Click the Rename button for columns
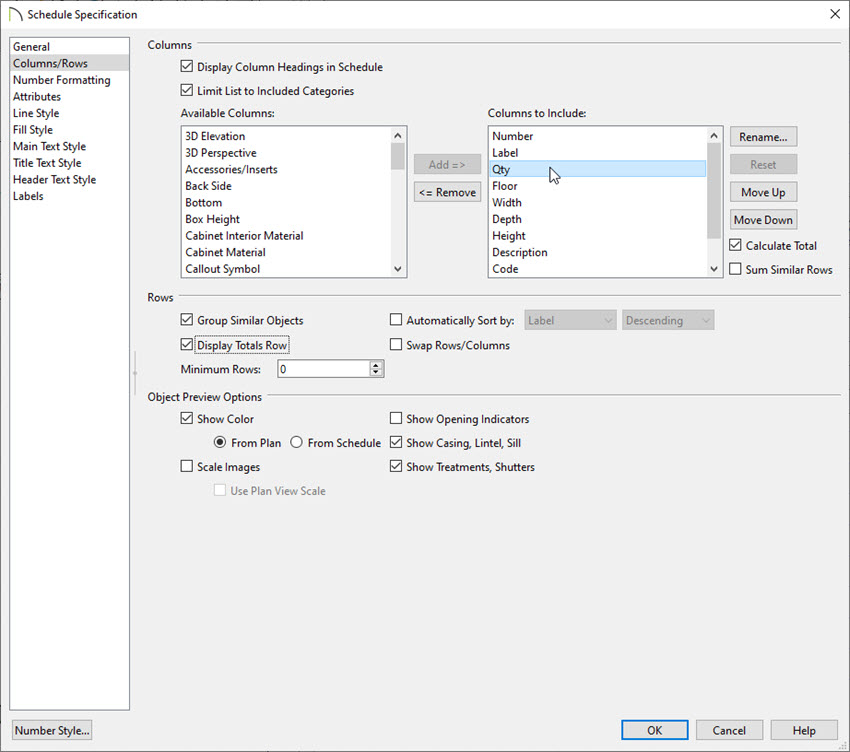Screen dimensions: 850x752 [x=763, y=136]
